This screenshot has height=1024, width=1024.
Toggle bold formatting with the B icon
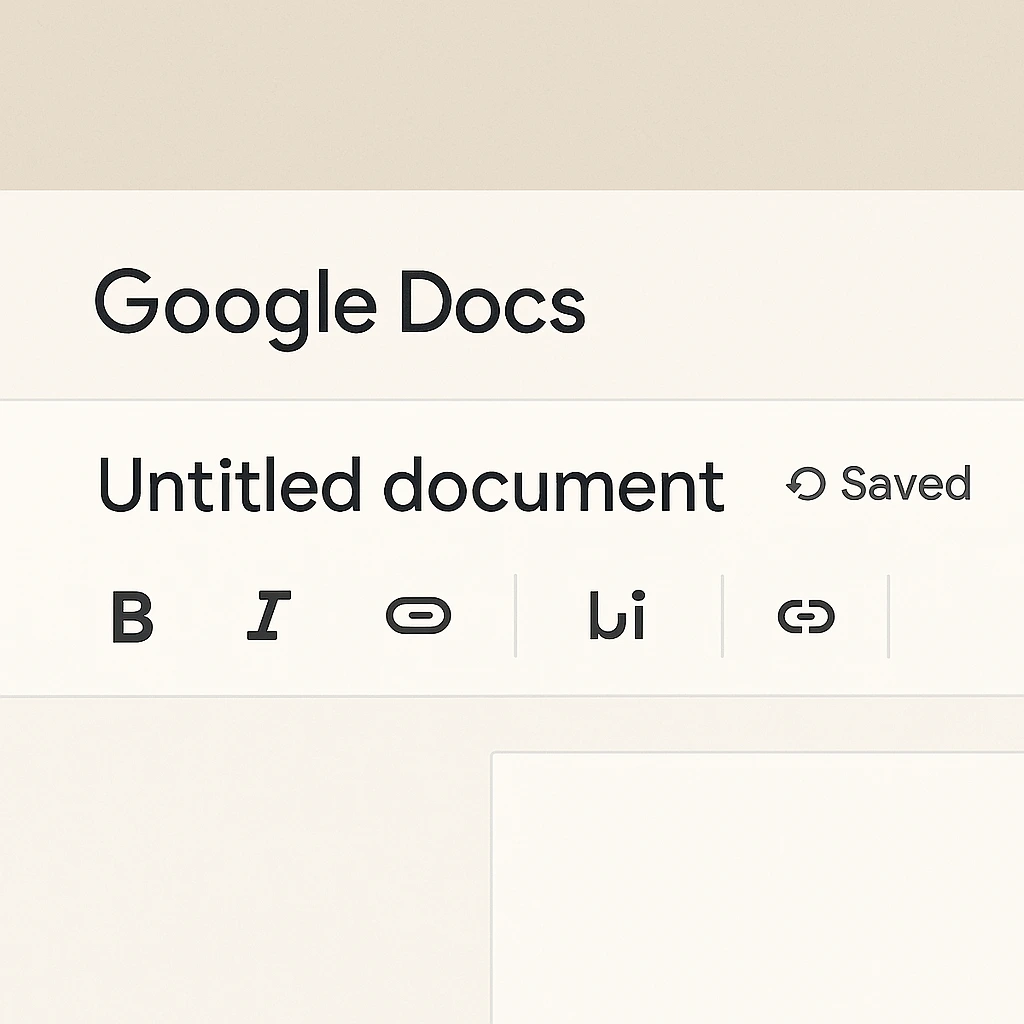point(132,616)
